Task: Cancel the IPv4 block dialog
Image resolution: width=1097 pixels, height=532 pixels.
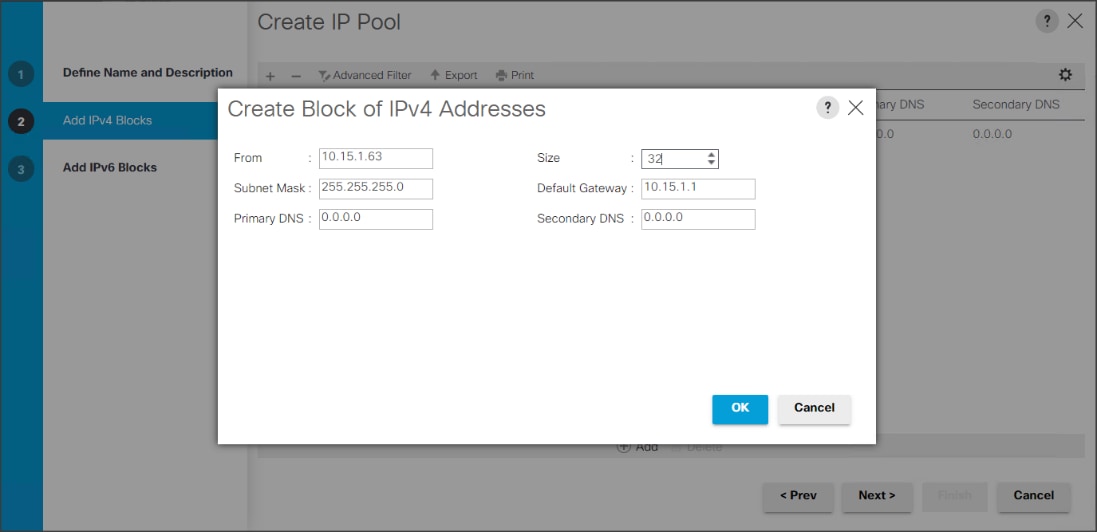Action: point(814,409)
